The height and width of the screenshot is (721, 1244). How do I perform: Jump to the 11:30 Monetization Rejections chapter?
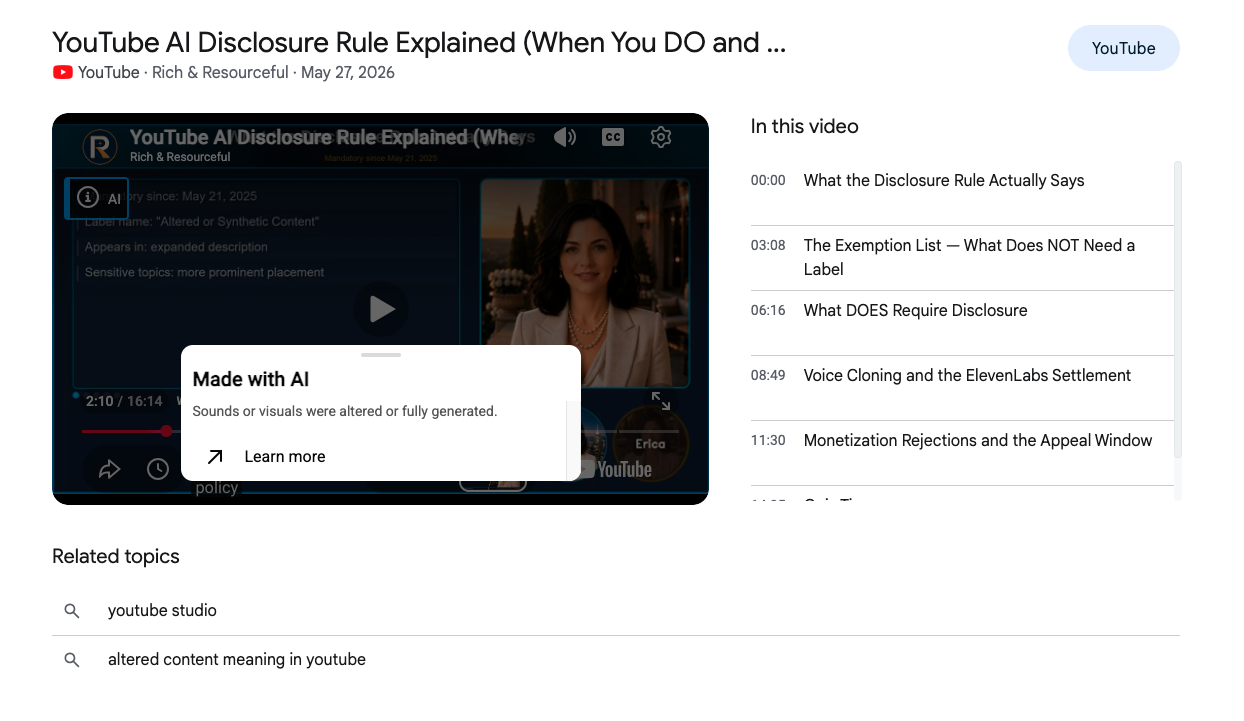pos(962,452)
